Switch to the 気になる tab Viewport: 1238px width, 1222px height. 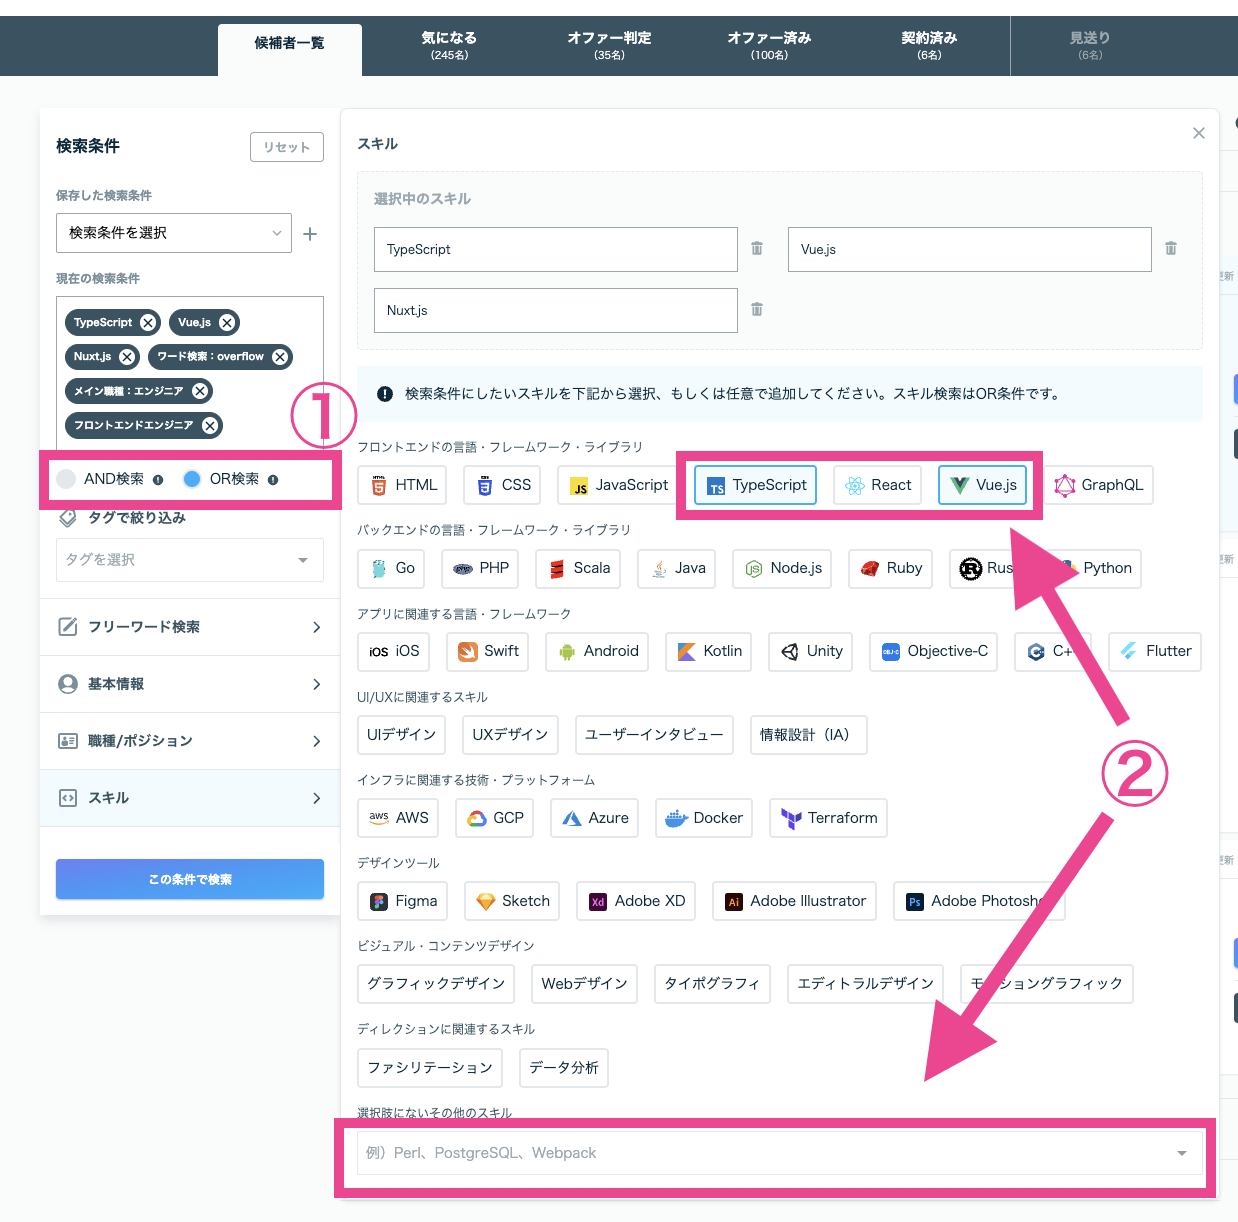(x=449, y=45)
